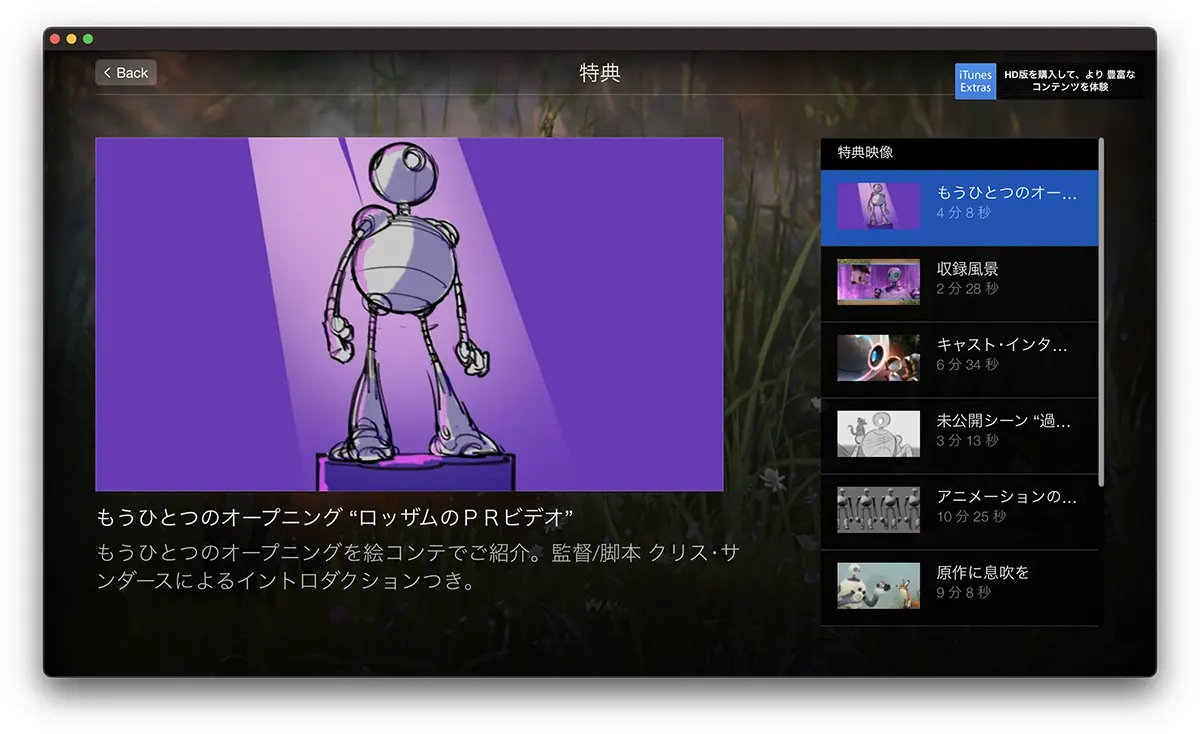Select the もうひとつのオー… thumbnail in list
This screenshot has width=1200, height=734.
pos(878,207)
